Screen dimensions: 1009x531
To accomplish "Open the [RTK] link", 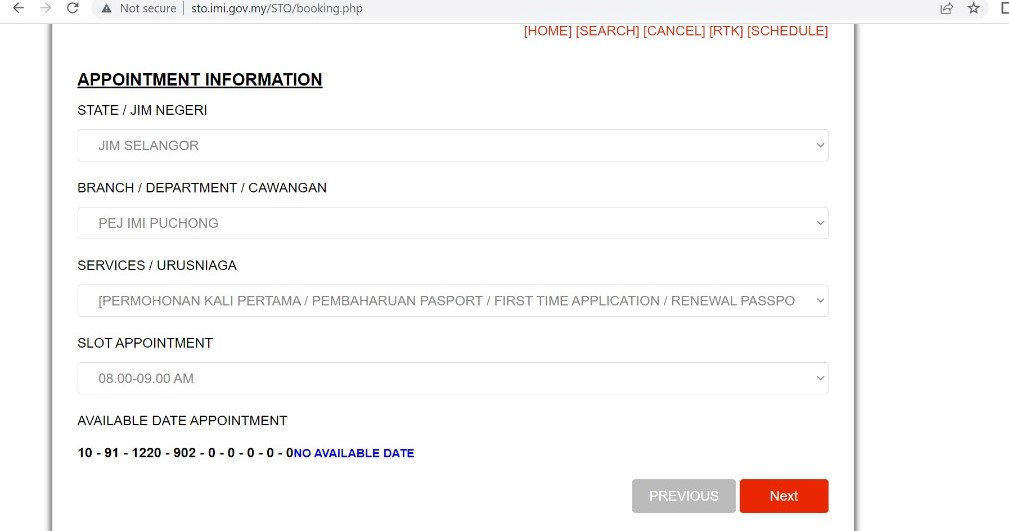I will tap(726, 31).
